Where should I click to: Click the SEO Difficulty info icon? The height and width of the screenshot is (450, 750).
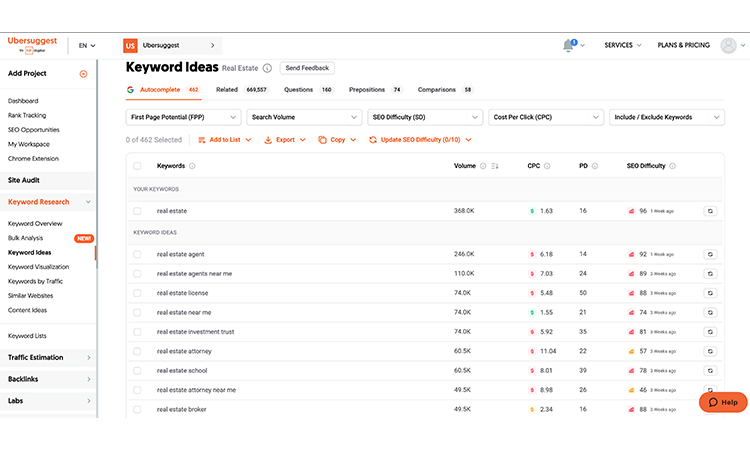coord(673,166)
